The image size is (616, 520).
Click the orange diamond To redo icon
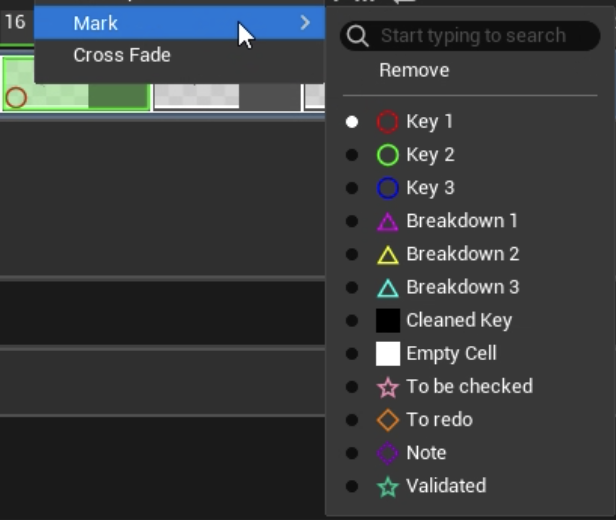pos(388,420)
